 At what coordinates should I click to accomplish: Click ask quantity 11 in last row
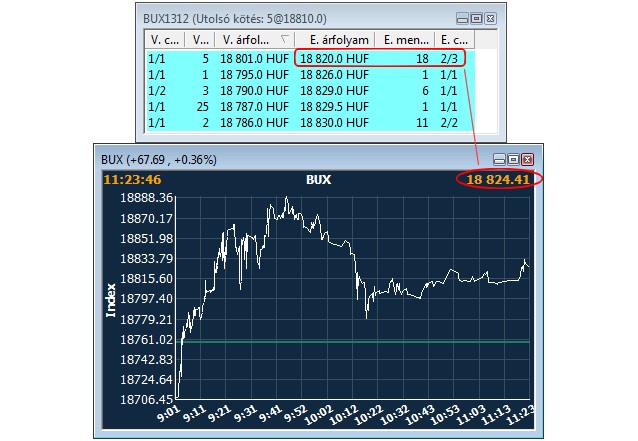422,122
